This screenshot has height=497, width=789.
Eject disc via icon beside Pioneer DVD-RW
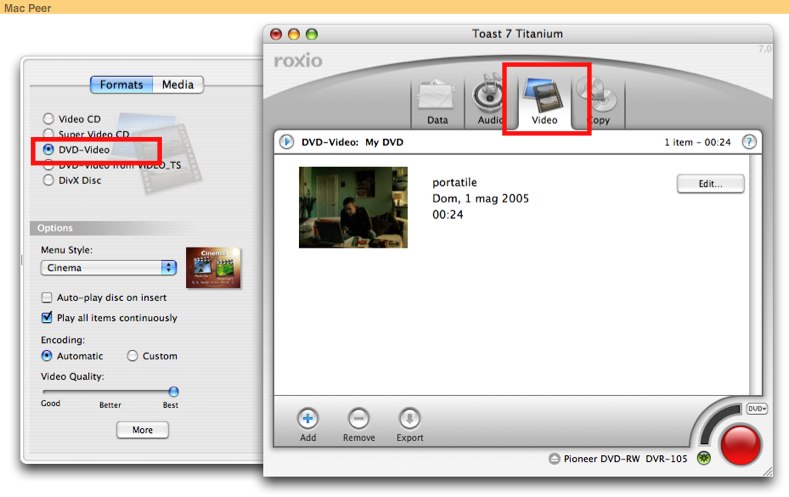(x=554, y=459)
